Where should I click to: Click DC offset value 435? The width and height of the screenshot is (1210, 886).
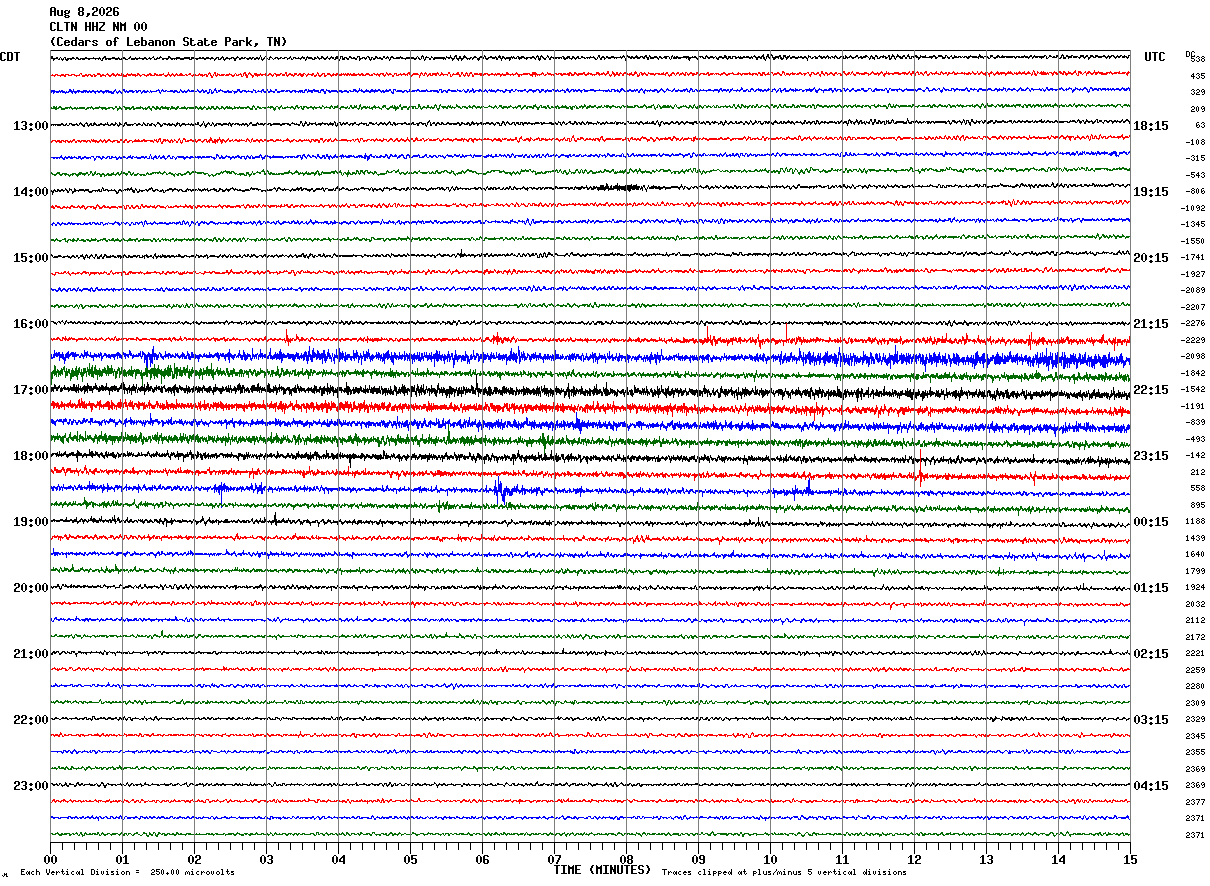pyautogui.click(x=1197, y=76)
